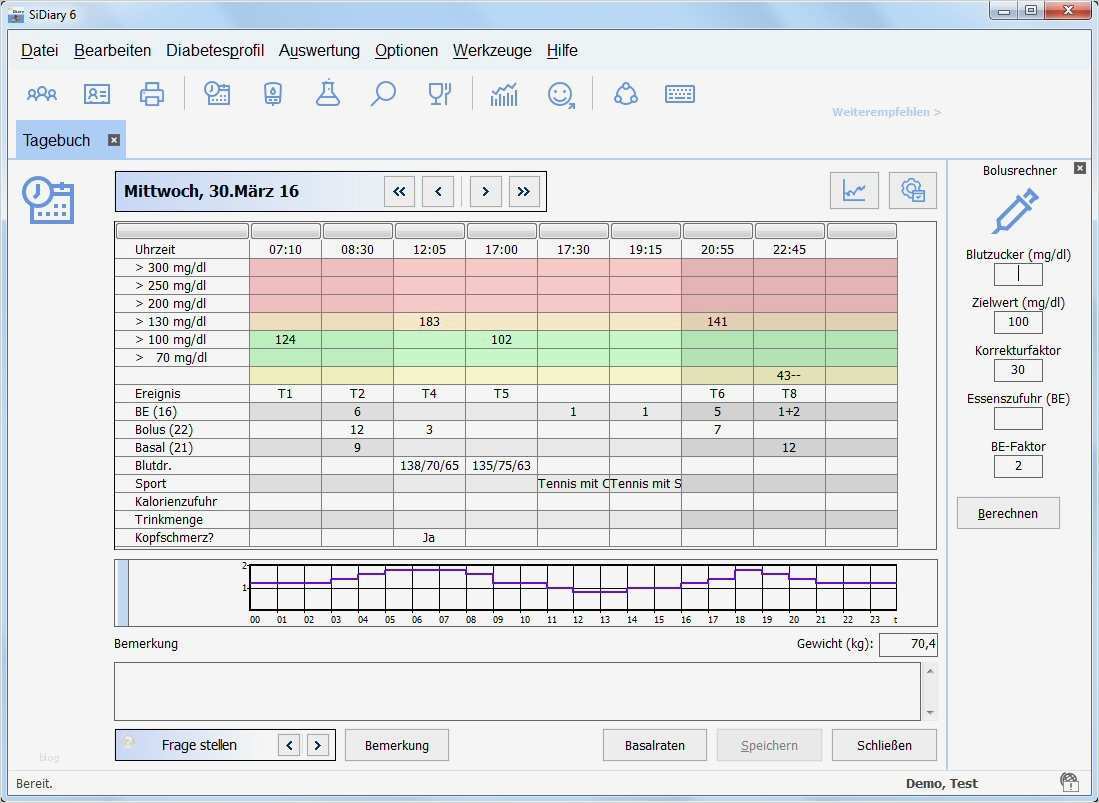Select the Tagebuch tab
The image size is (1099, 803).
[x=57, y=140]
